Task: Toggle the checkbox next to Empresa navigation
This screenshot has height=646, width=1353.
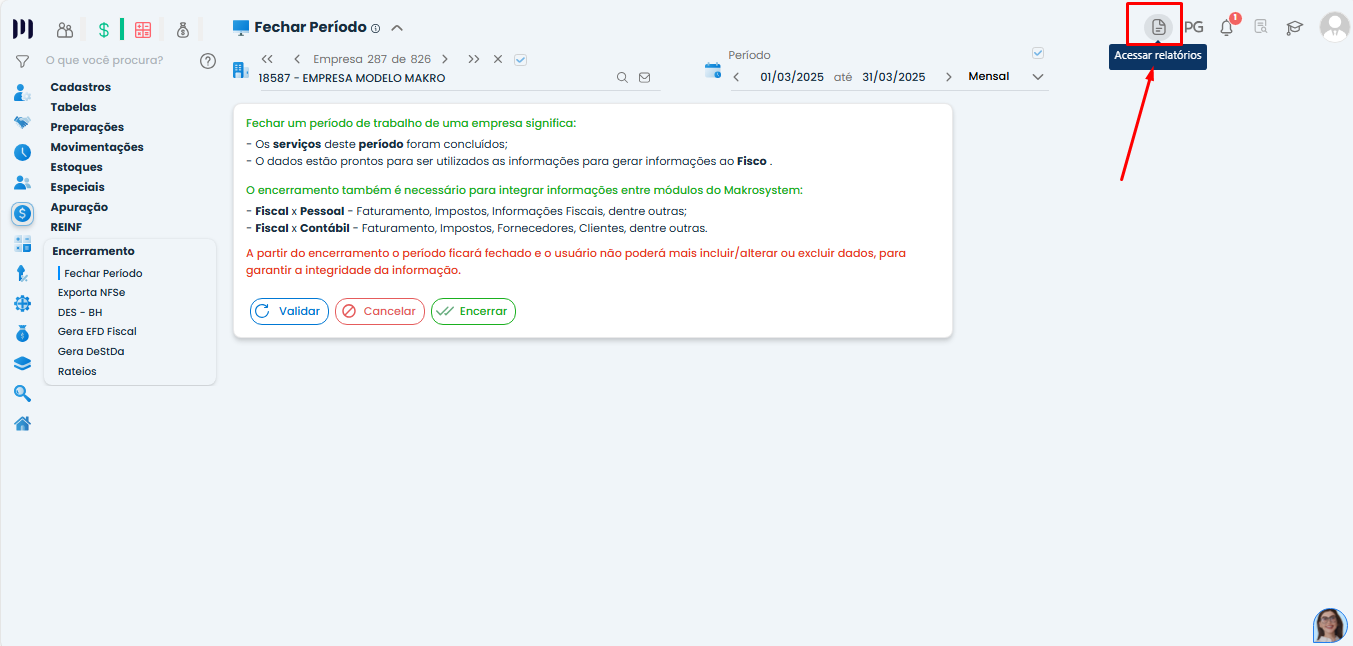Action: [520, 59]
